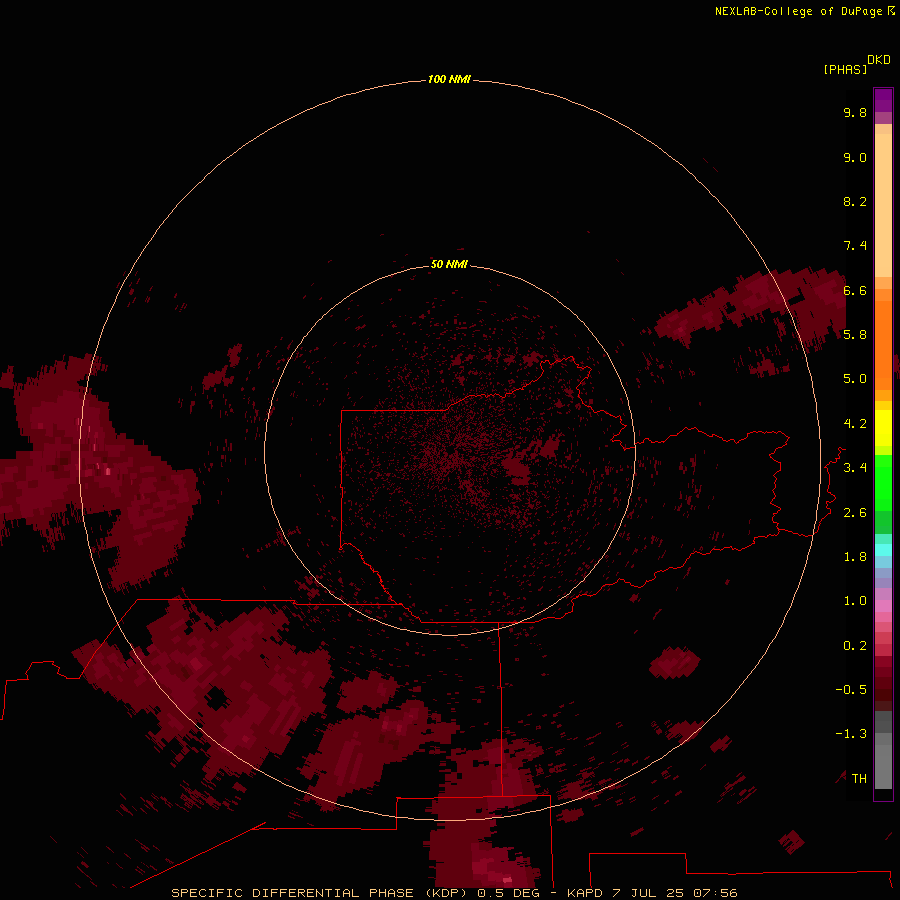Click the -1.3 scale value
Screen dimensions: 900x900
(851, 734)
